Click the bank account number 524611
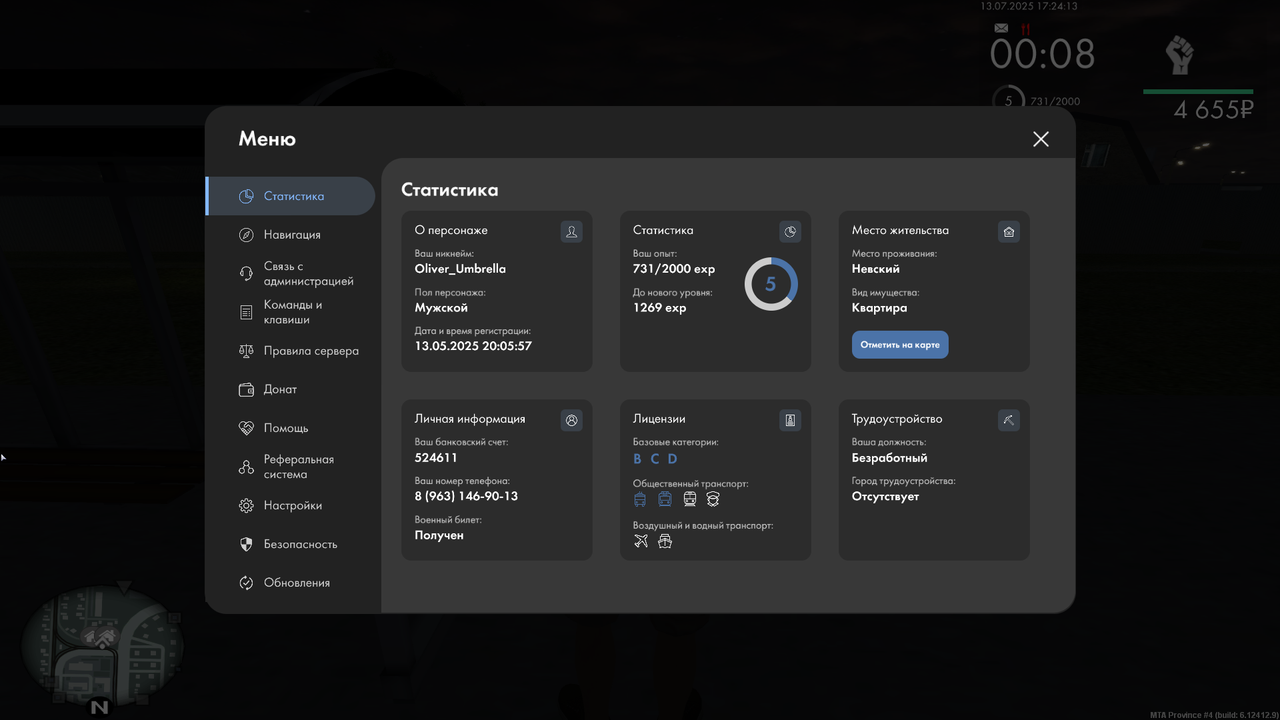The width and height of the screenshot is (1280, 720). pos(436,458)
